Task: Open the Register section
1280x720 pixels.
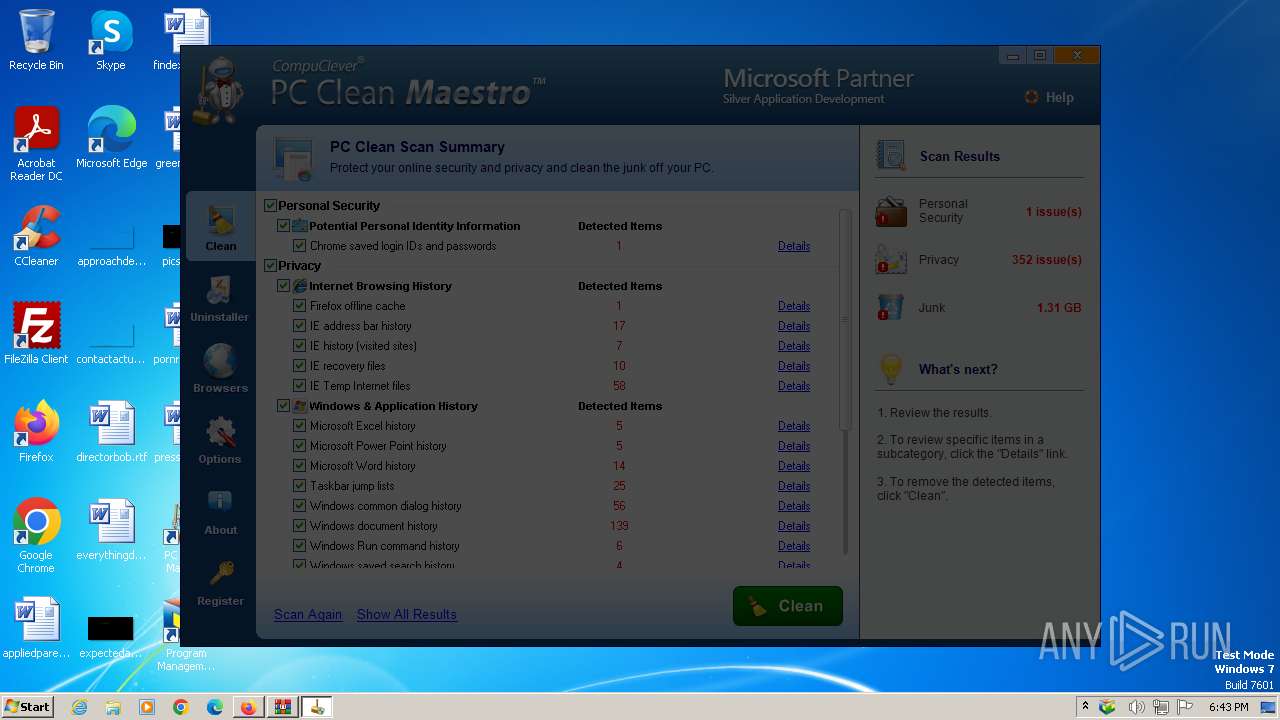Action: 220,582
